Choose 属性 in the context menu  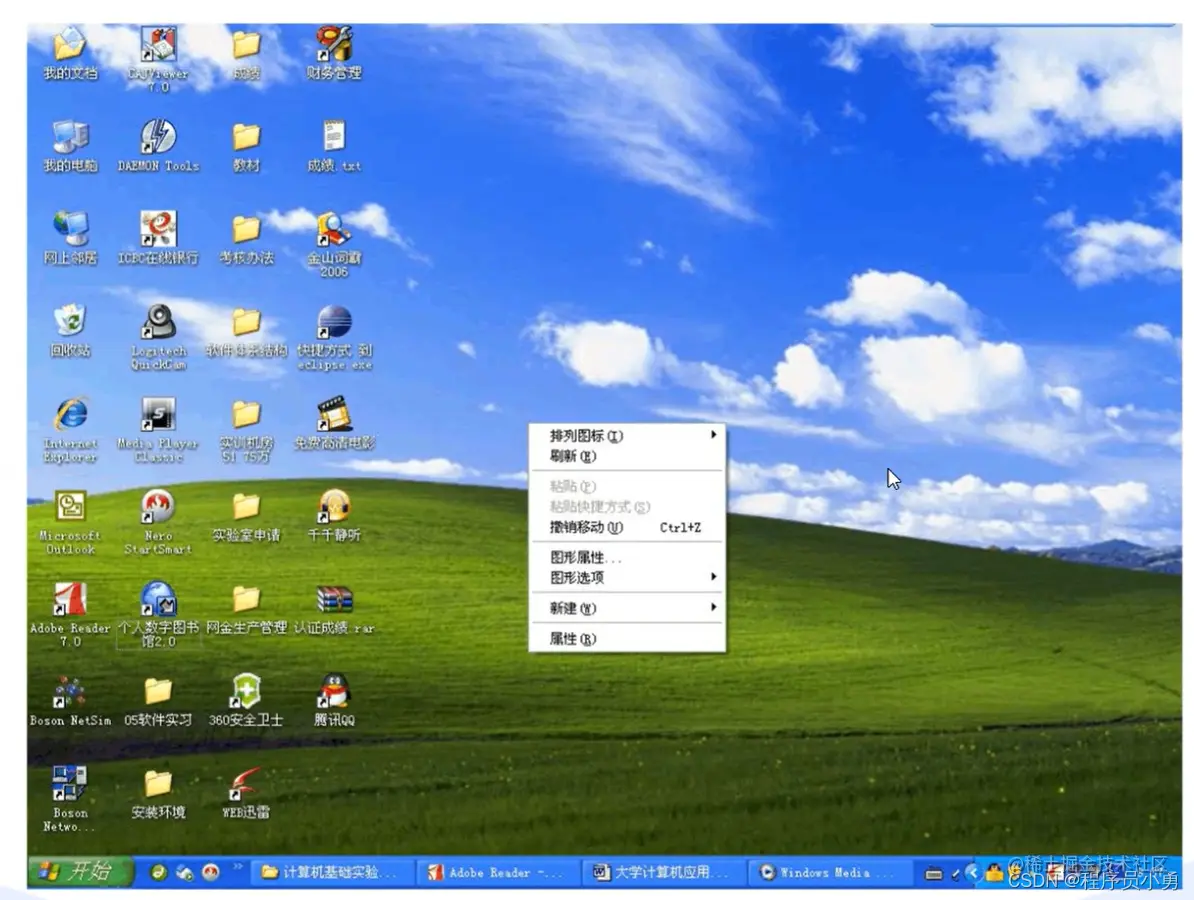coord(627,638)
